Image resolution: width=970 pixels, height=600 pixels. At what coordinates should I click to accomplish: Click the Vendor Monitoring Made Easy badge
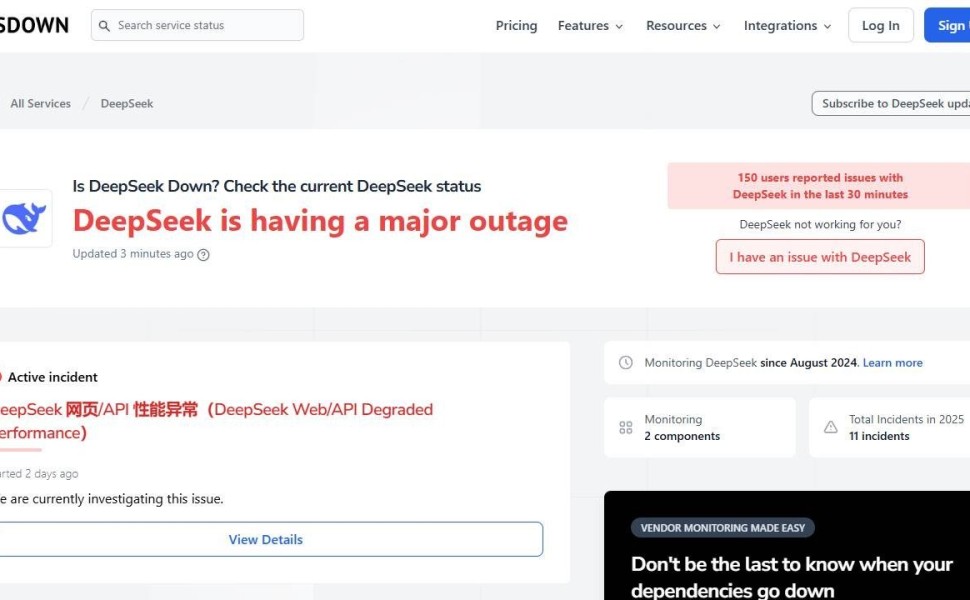point(723,528)
